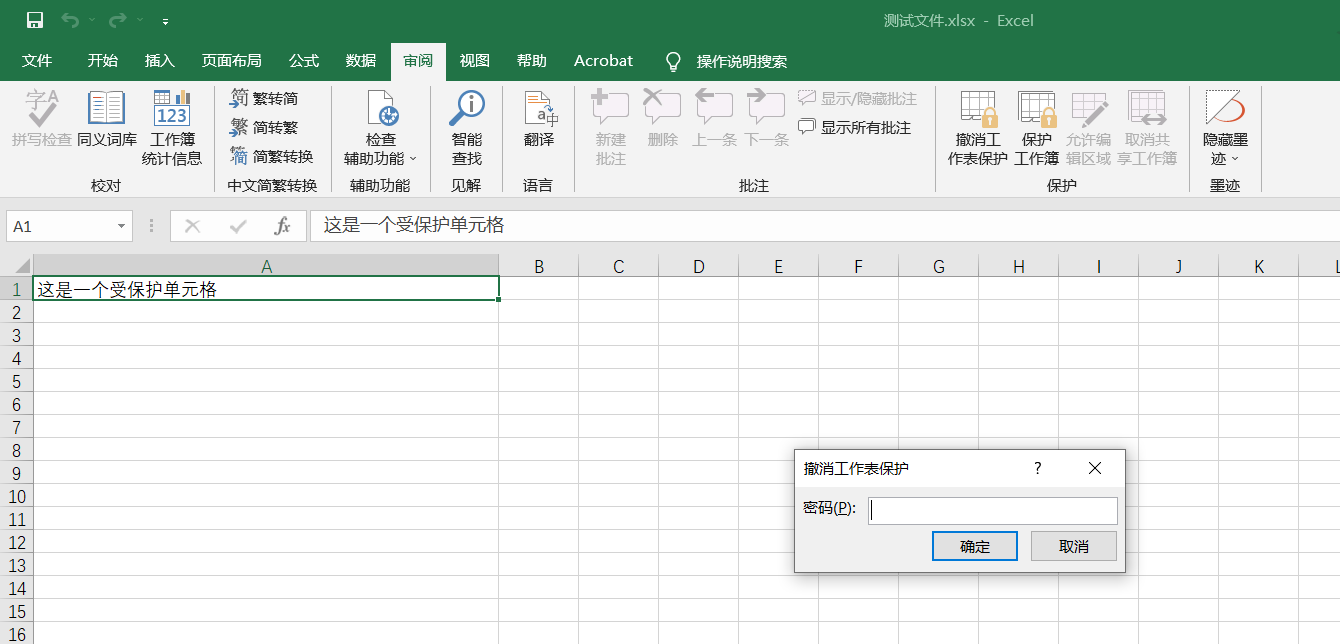Viewport: 1340px width, 644px height.
Task: Open the Name Box dropdown arrow
Action: (121, 227)
